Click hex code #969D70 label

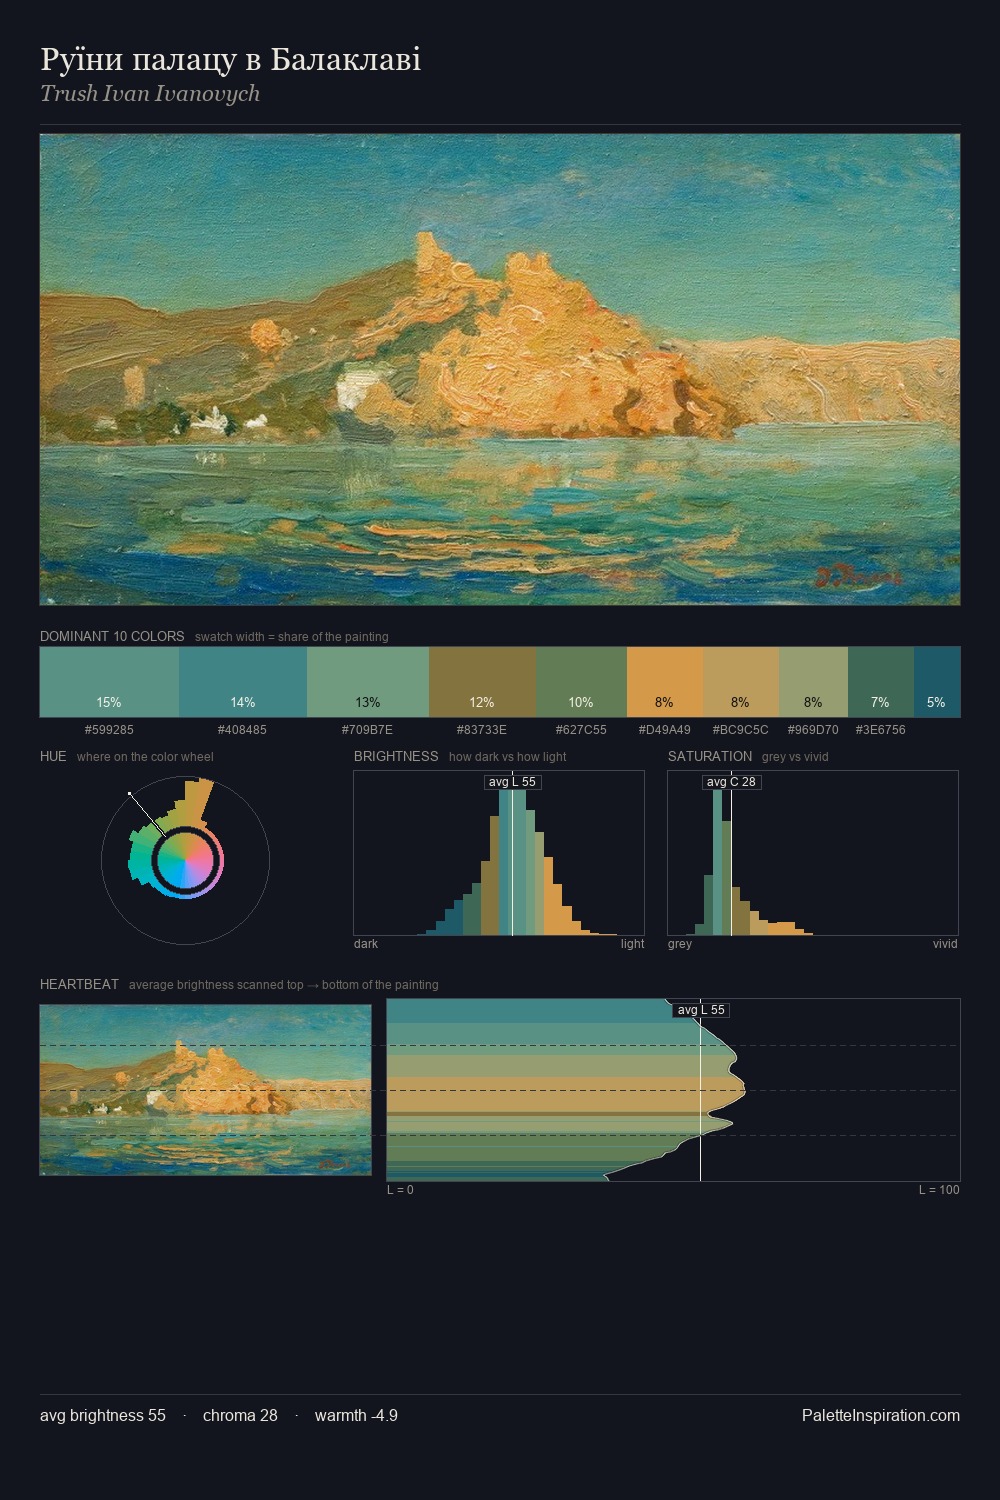813,730
